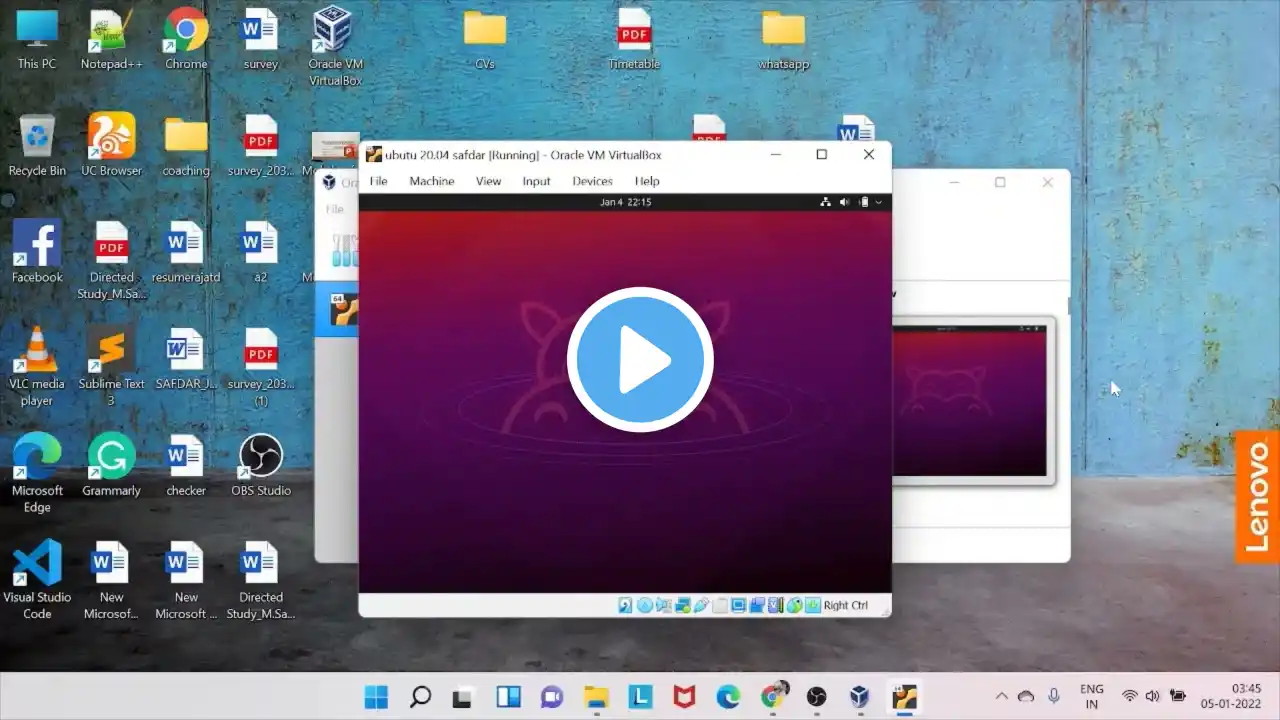Click the OBS Studio taskbar icon
The image size is (1280, 720).
pyautogui.click(x=816, y=697)
